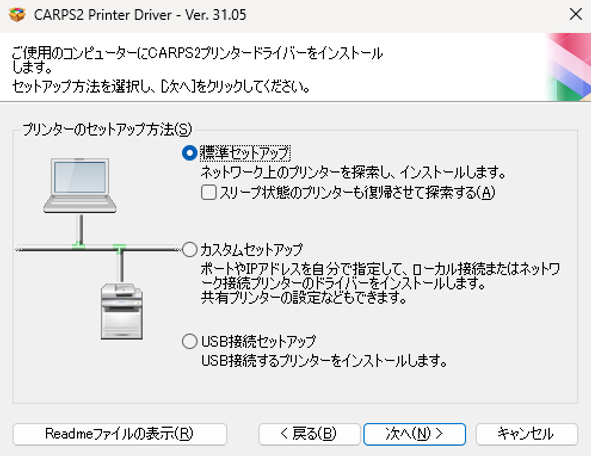The image size is (591, 456).
Task: Click the green network connector under the laptop
Action: 79,246
